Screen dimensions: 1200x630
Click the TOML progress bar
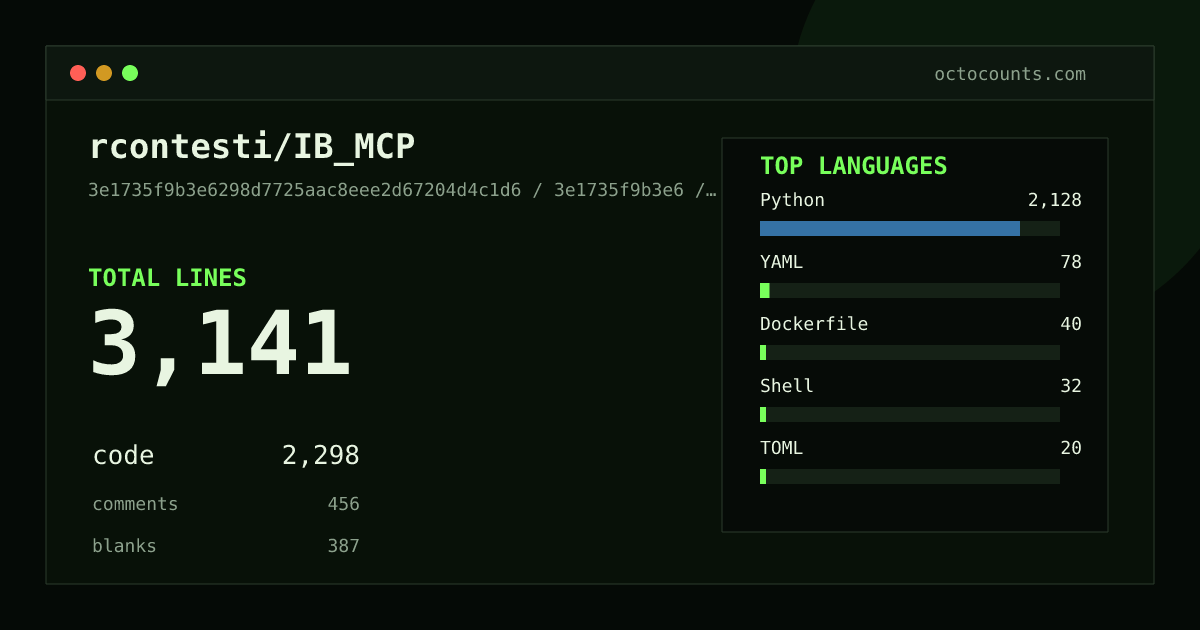click(x=910, y=476)
